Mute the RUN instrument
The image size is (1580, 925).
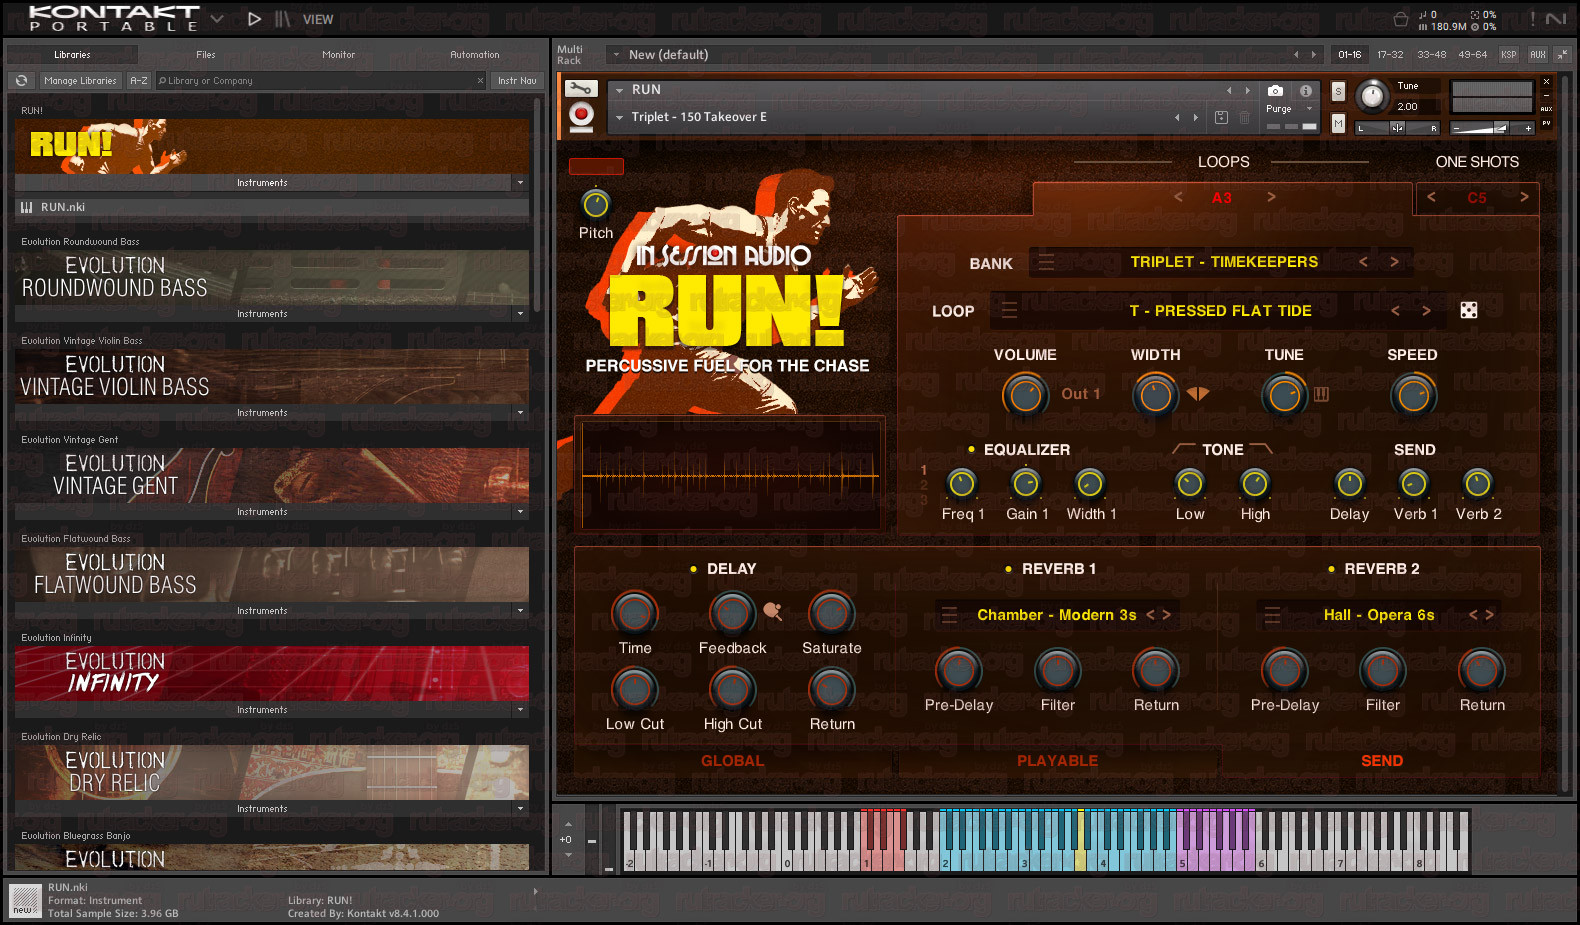pos(1338,122)
